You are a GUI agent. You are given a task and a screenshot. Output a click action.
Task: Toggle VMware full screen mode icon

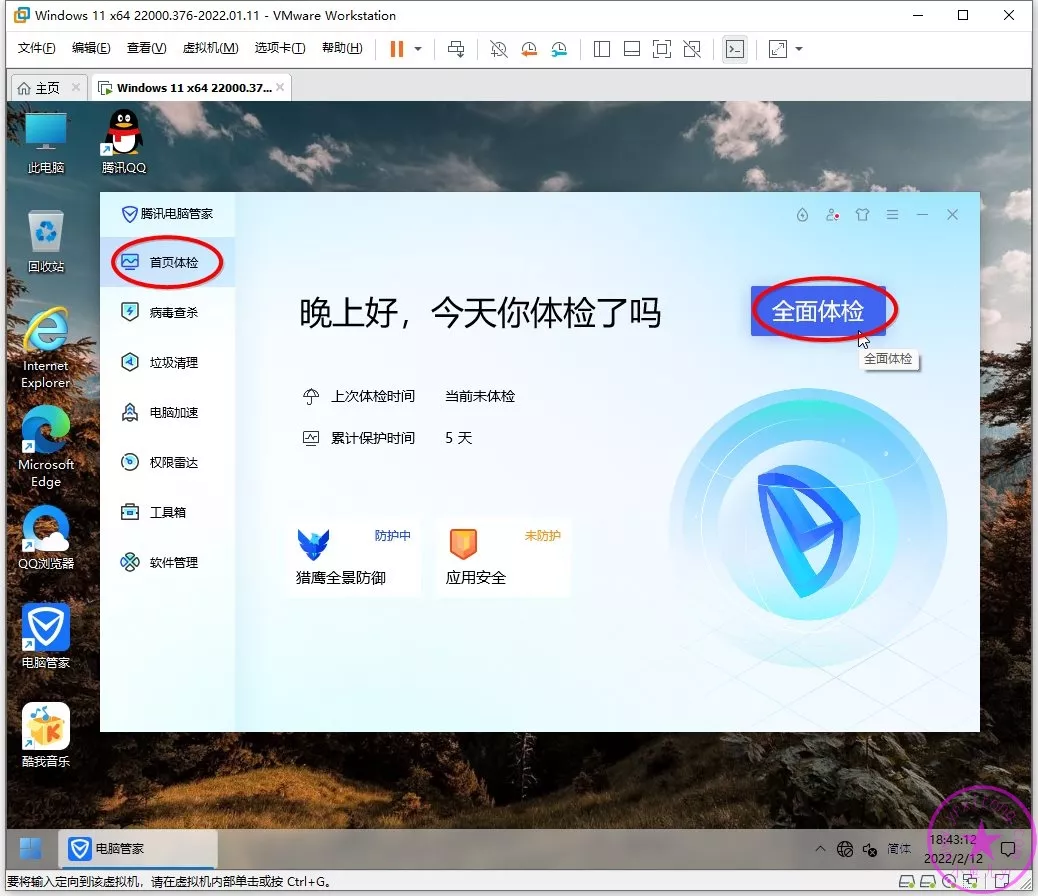coord(661,49)
